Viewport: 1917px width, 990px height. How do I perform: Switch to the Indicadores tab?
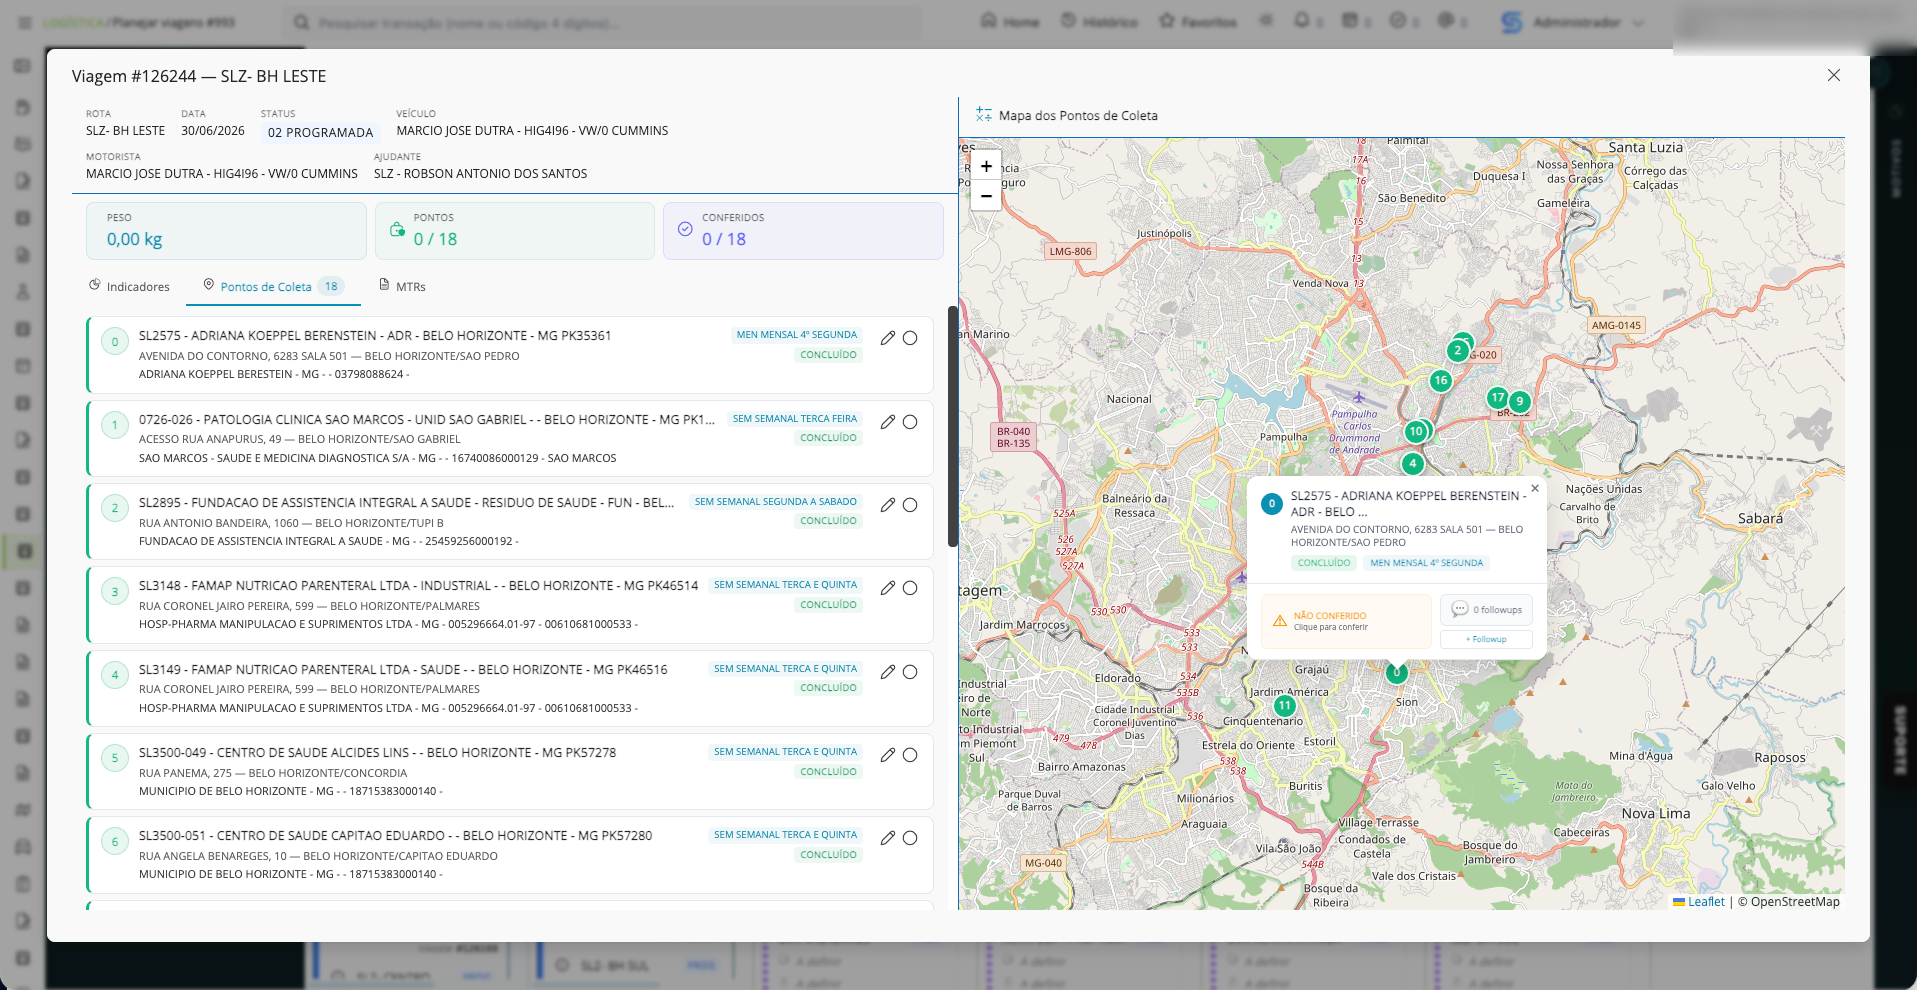[x=129, y=287]
